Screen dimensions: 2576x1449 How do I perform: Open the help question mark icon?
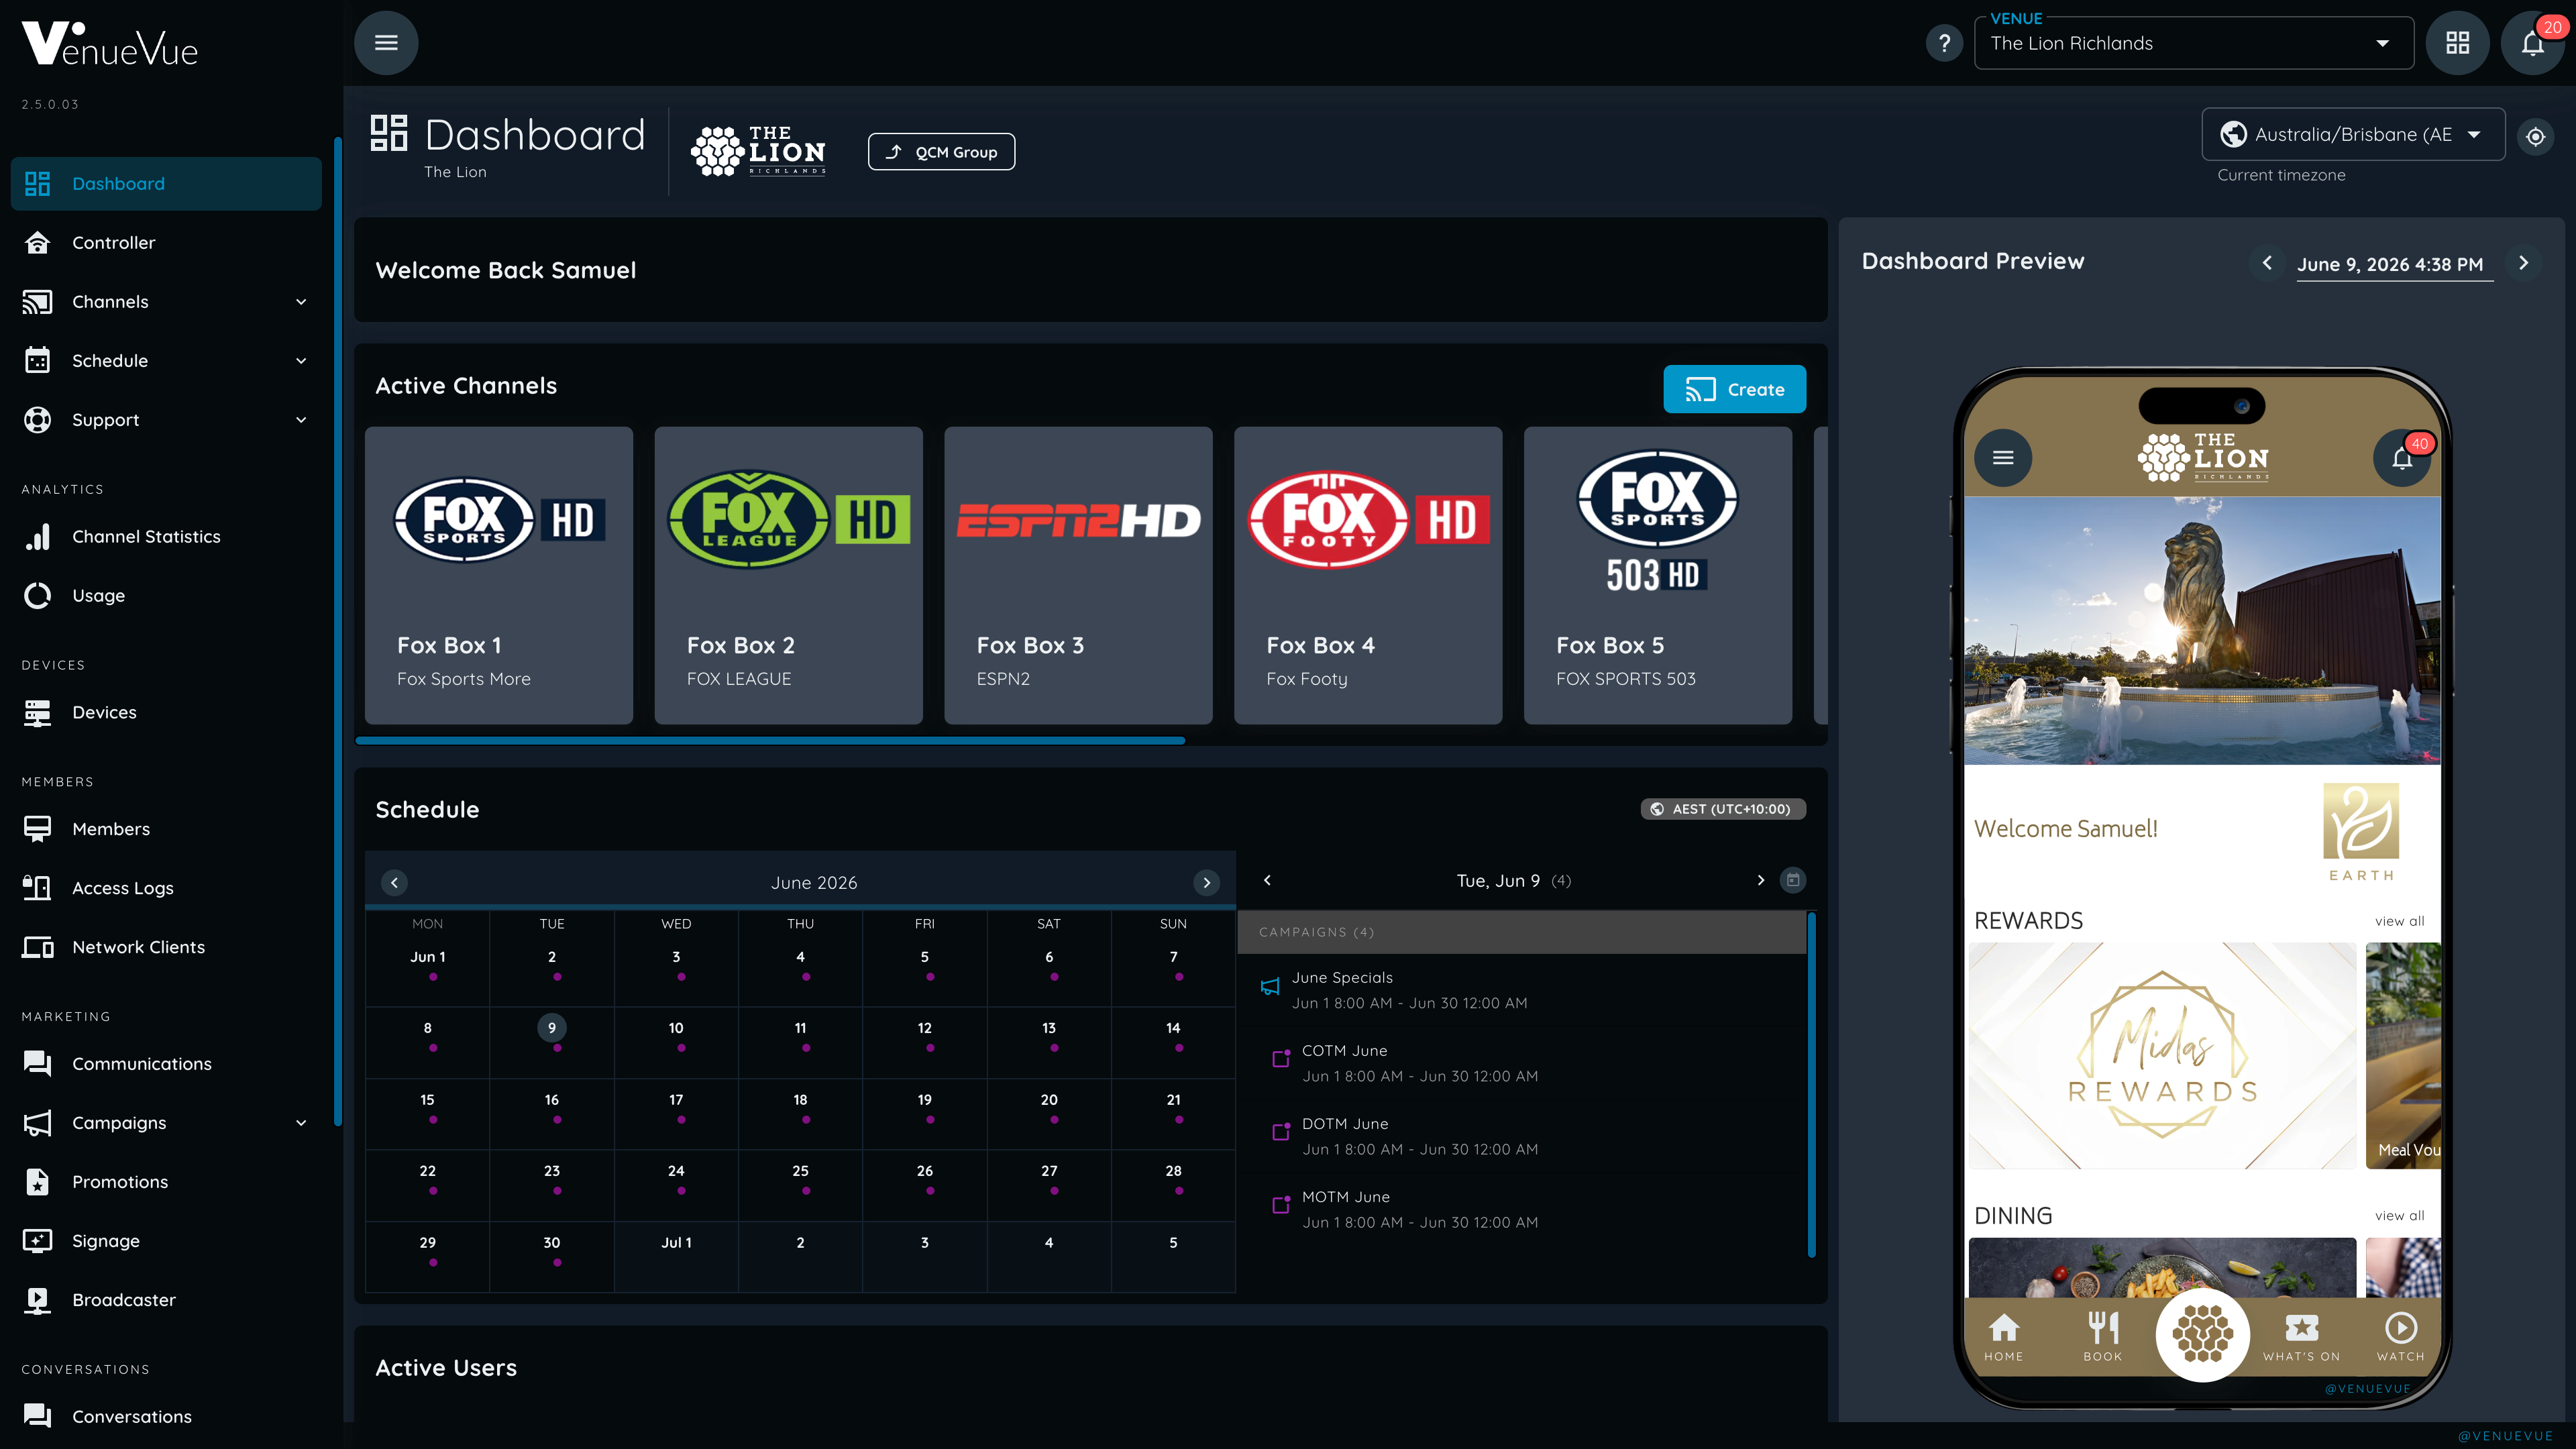(1944, 43)
